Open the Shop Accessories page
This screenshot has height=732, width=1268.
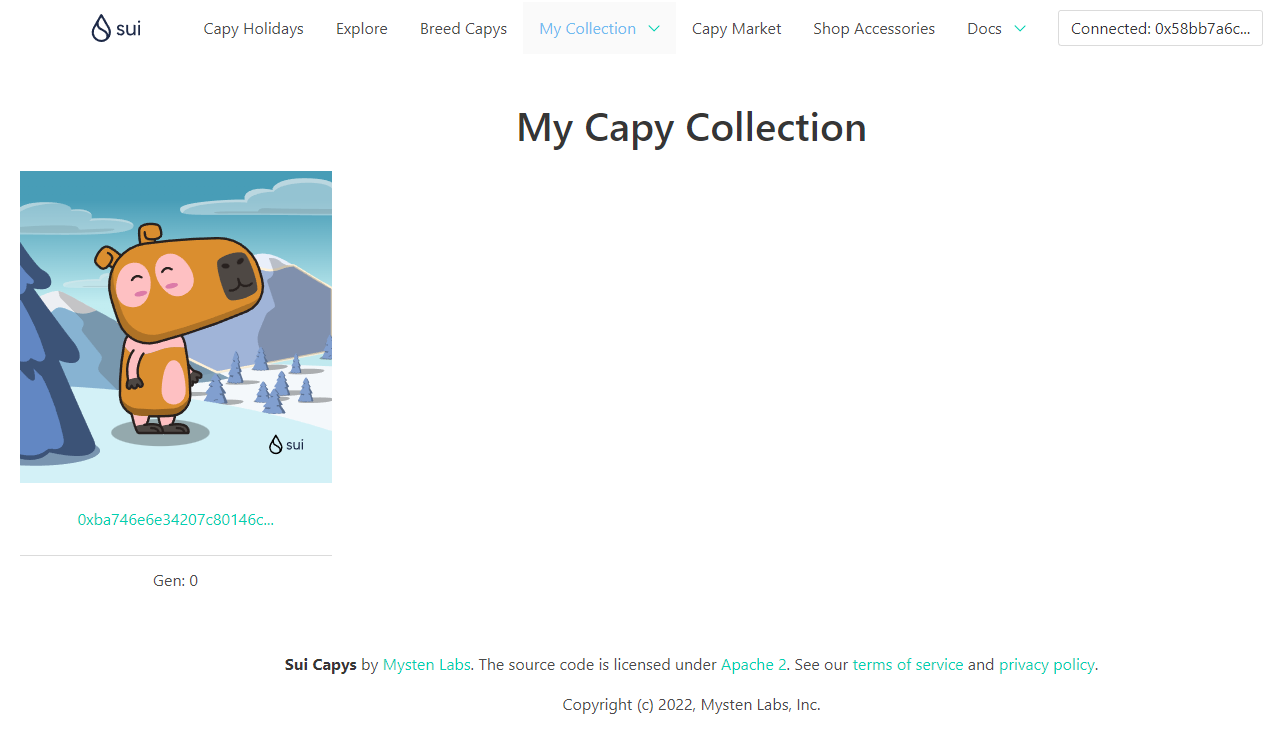pyautogui.click(x=874, y=28)
